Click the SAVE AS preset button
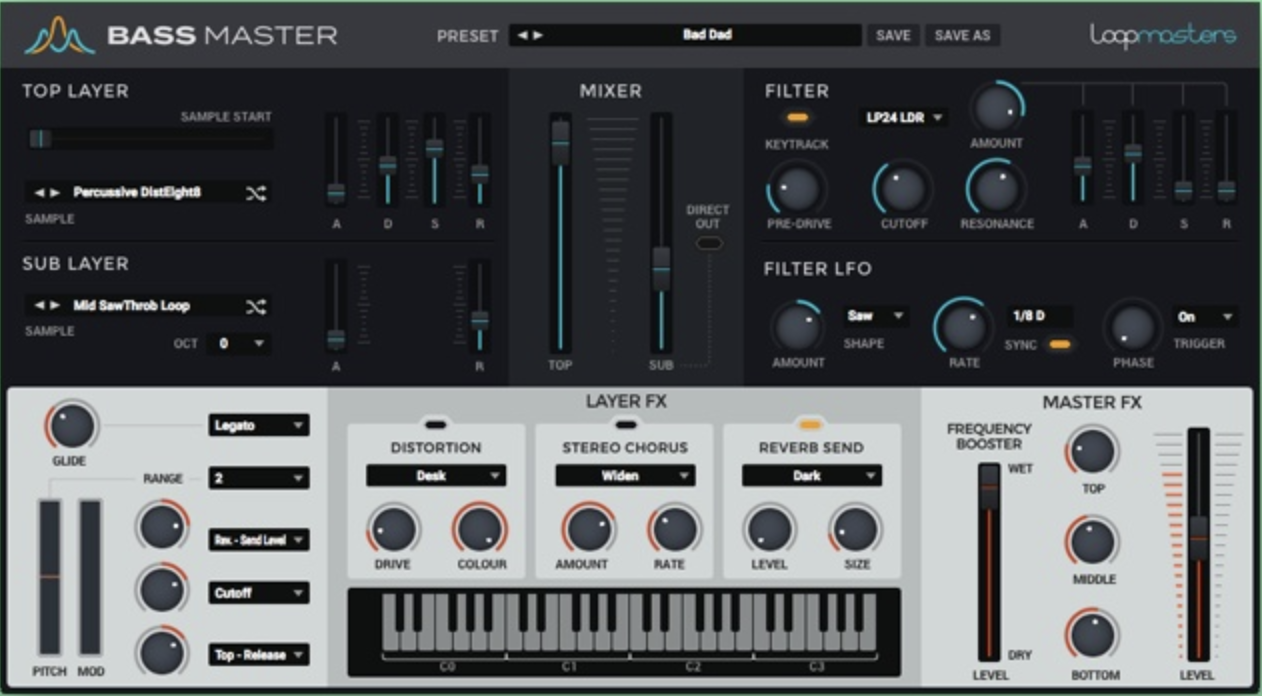 pyautogui.click(x=962, y=36)
